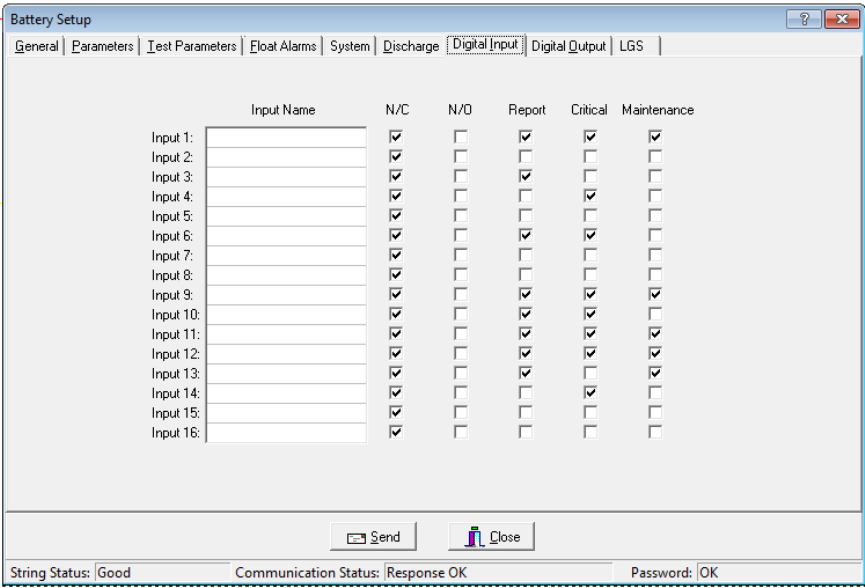This screenshot has height=588, width=865.
Task: Uncheck N/C for Input 1
Action: (x=396, y=137)
